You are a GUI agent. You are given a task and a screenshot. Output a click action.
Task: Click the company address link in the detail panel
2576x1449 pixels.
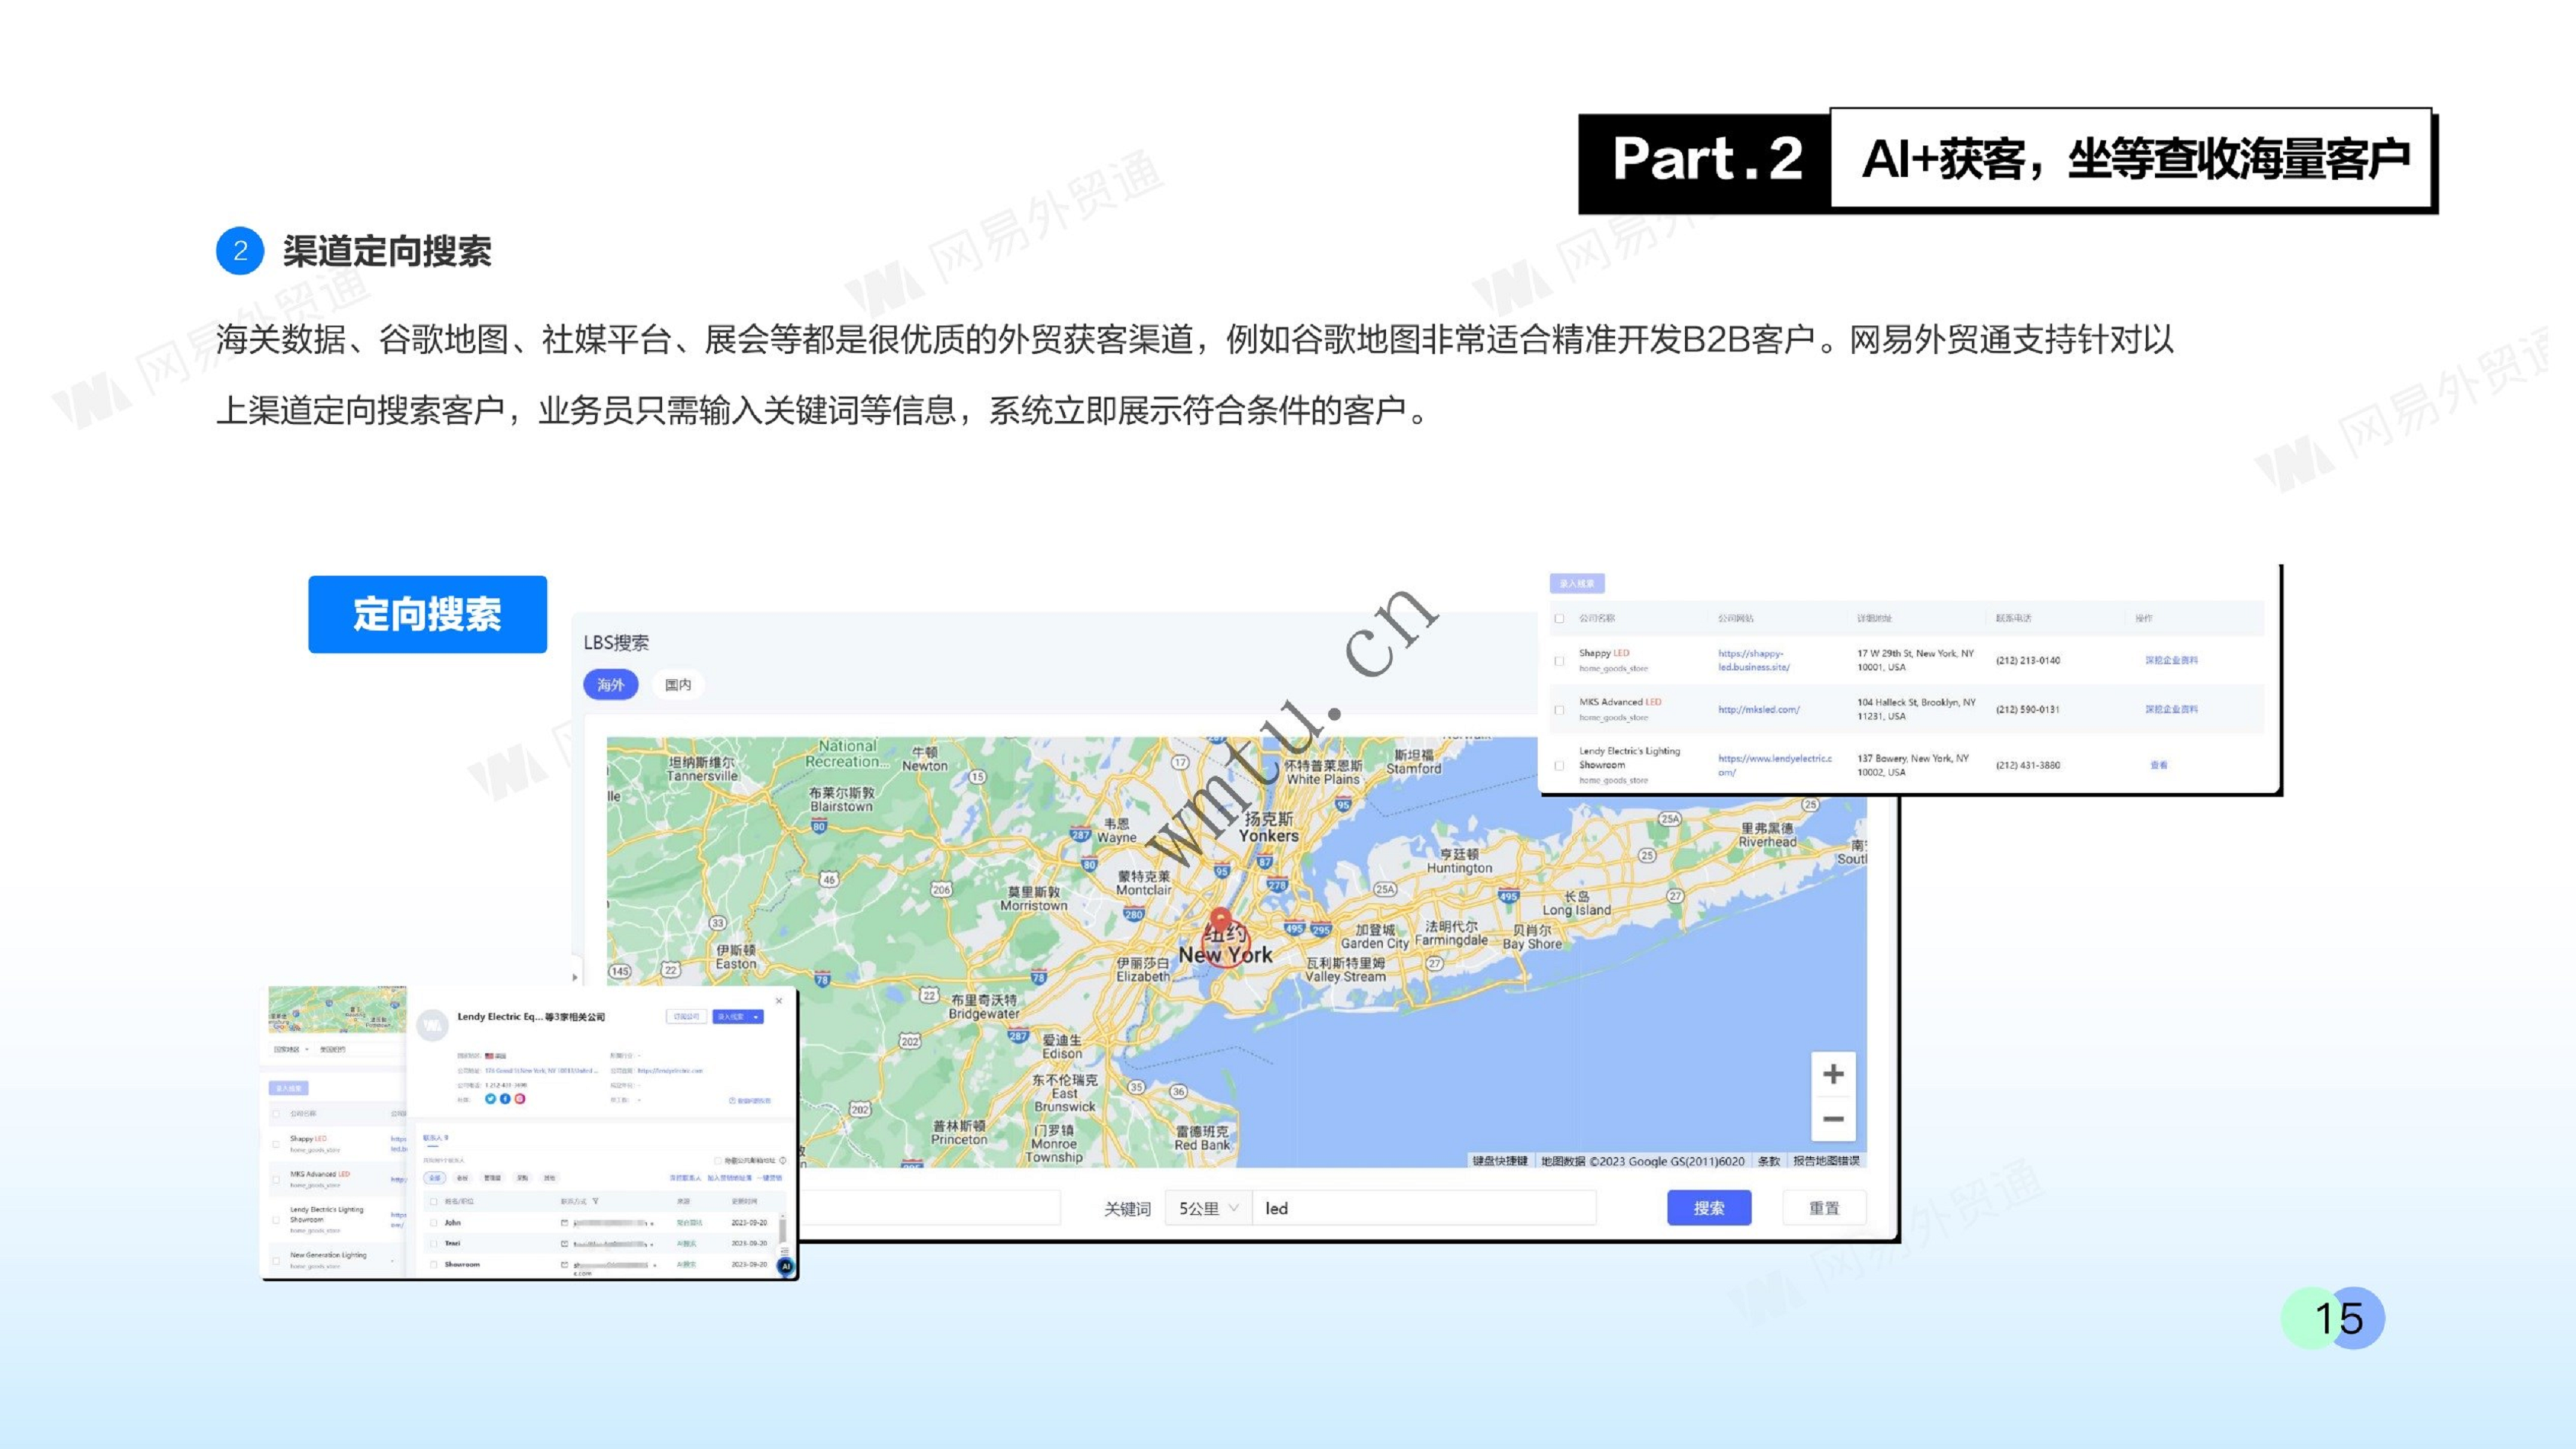542,1071
